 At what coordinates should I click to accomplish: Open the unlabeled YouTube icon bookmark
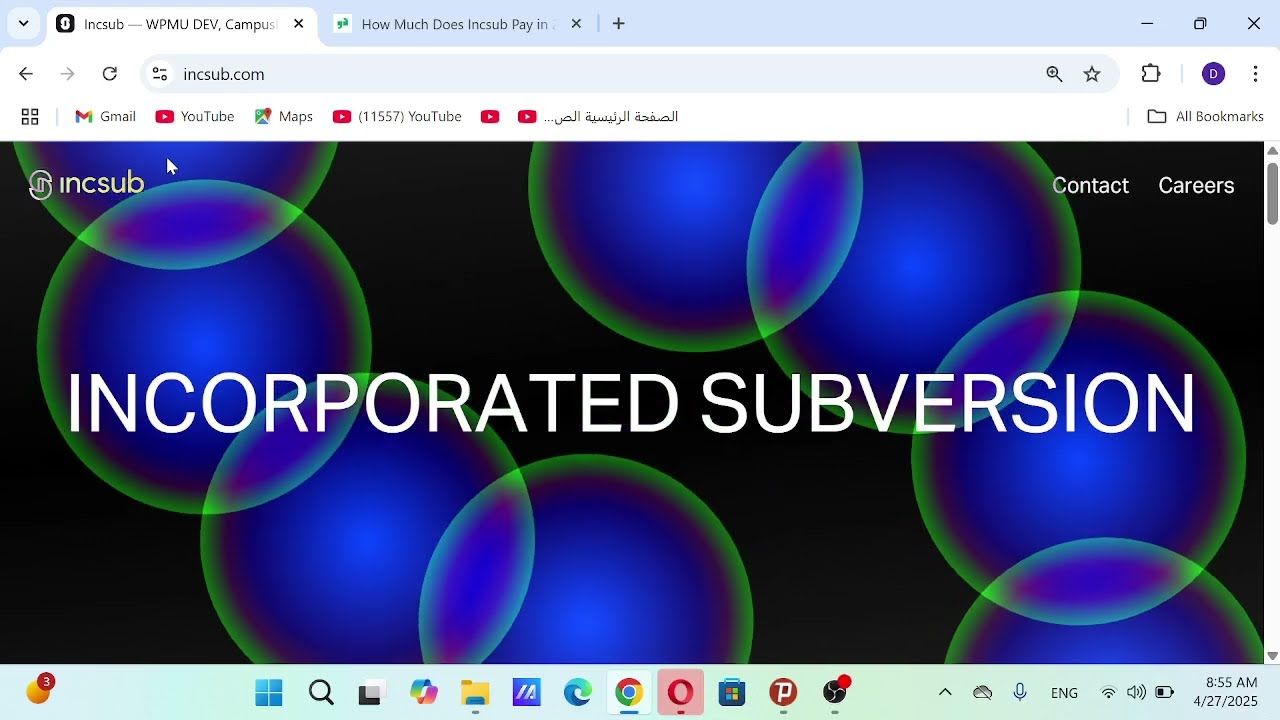[x=490, y=117]
